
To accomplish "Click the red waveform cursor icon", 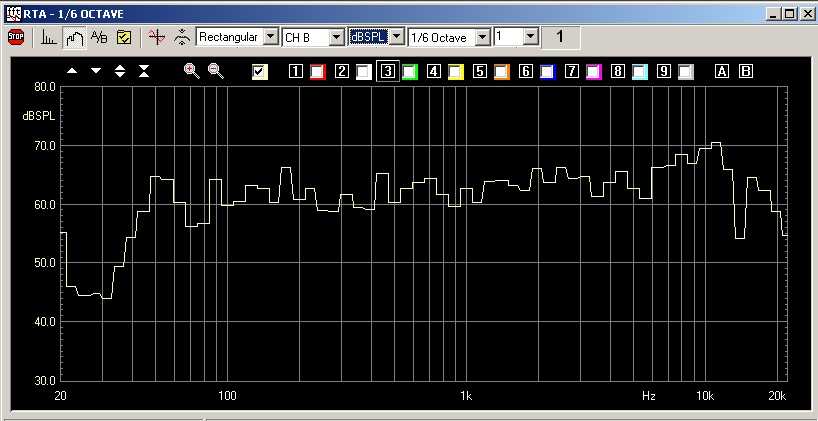I will point(155,37).
